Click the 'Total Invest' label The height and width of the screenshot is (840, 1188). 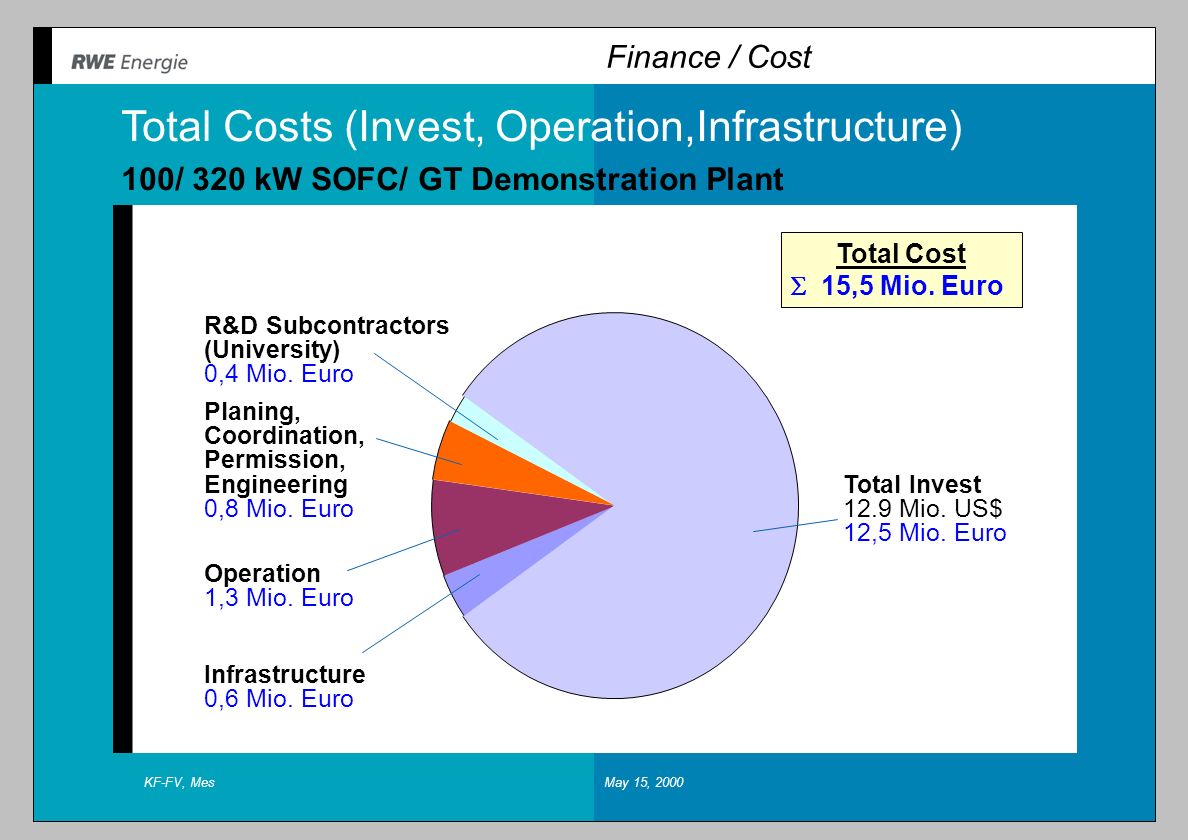[x=912, y=484]
